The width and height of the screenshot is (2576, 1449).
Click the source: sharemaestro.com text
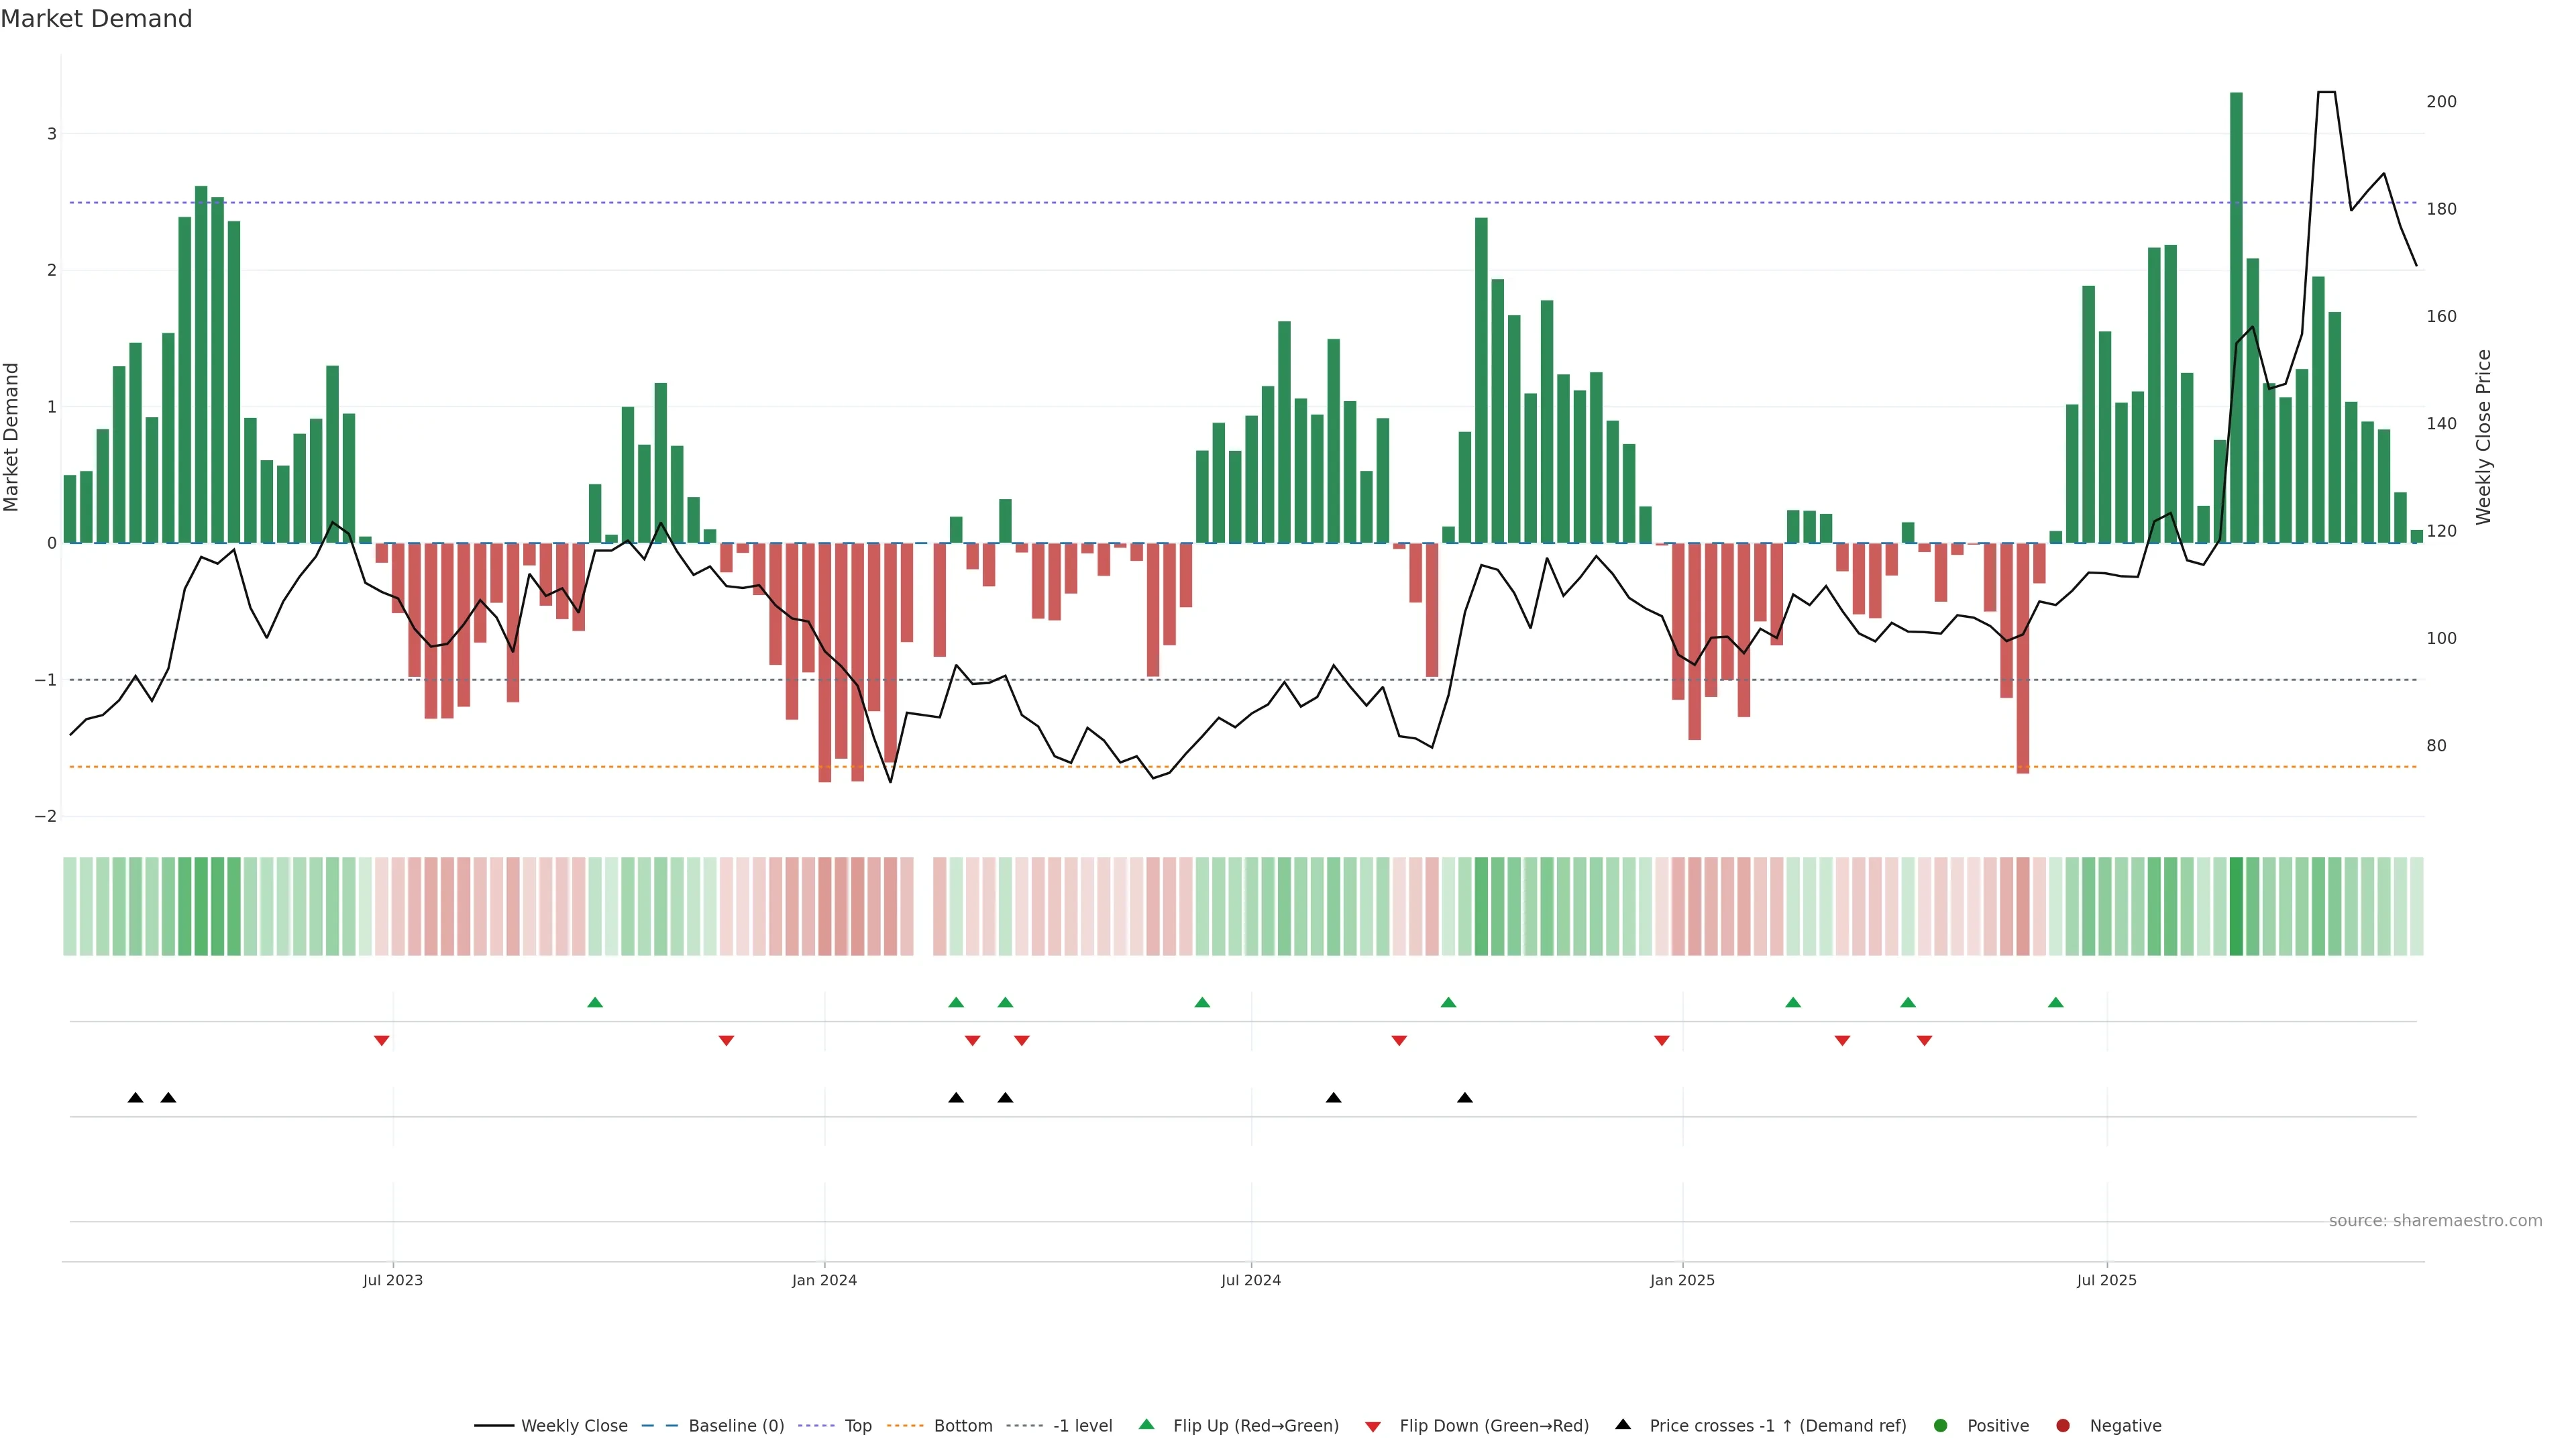coord(2435,1221)
